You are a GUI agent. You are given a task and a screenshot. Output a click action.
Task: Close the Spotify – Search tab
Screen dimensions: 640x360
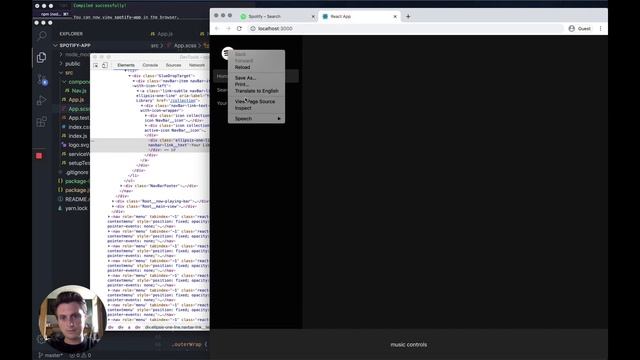313,17
